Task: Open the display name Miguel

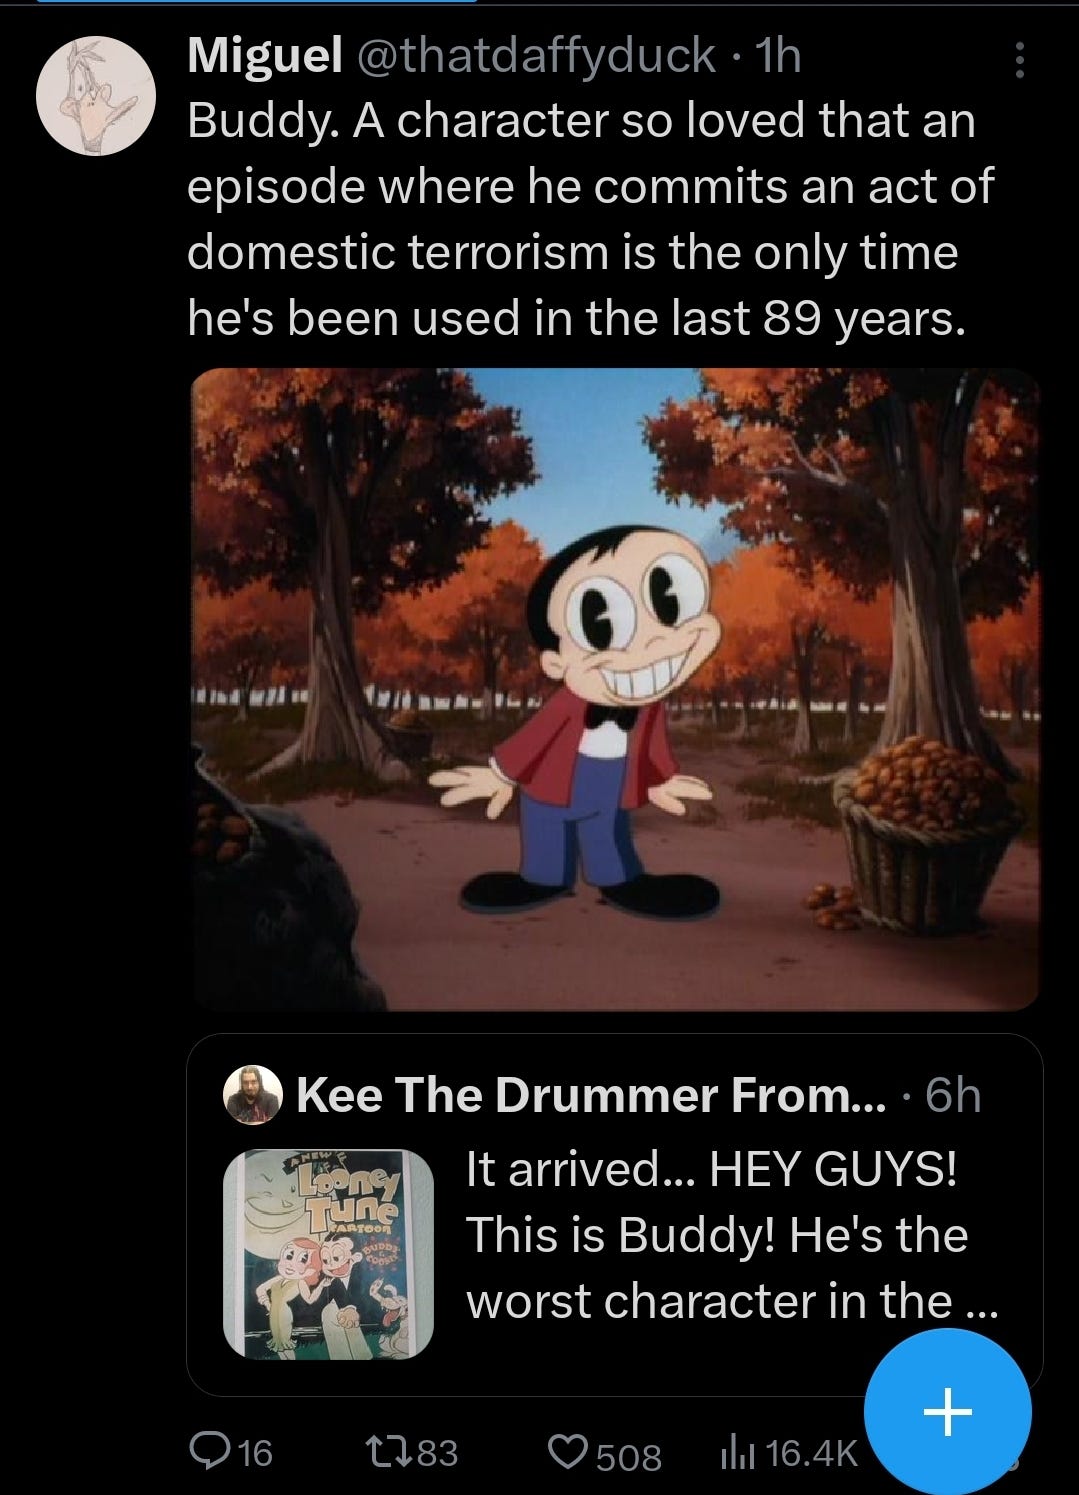Action: [265, 56]
